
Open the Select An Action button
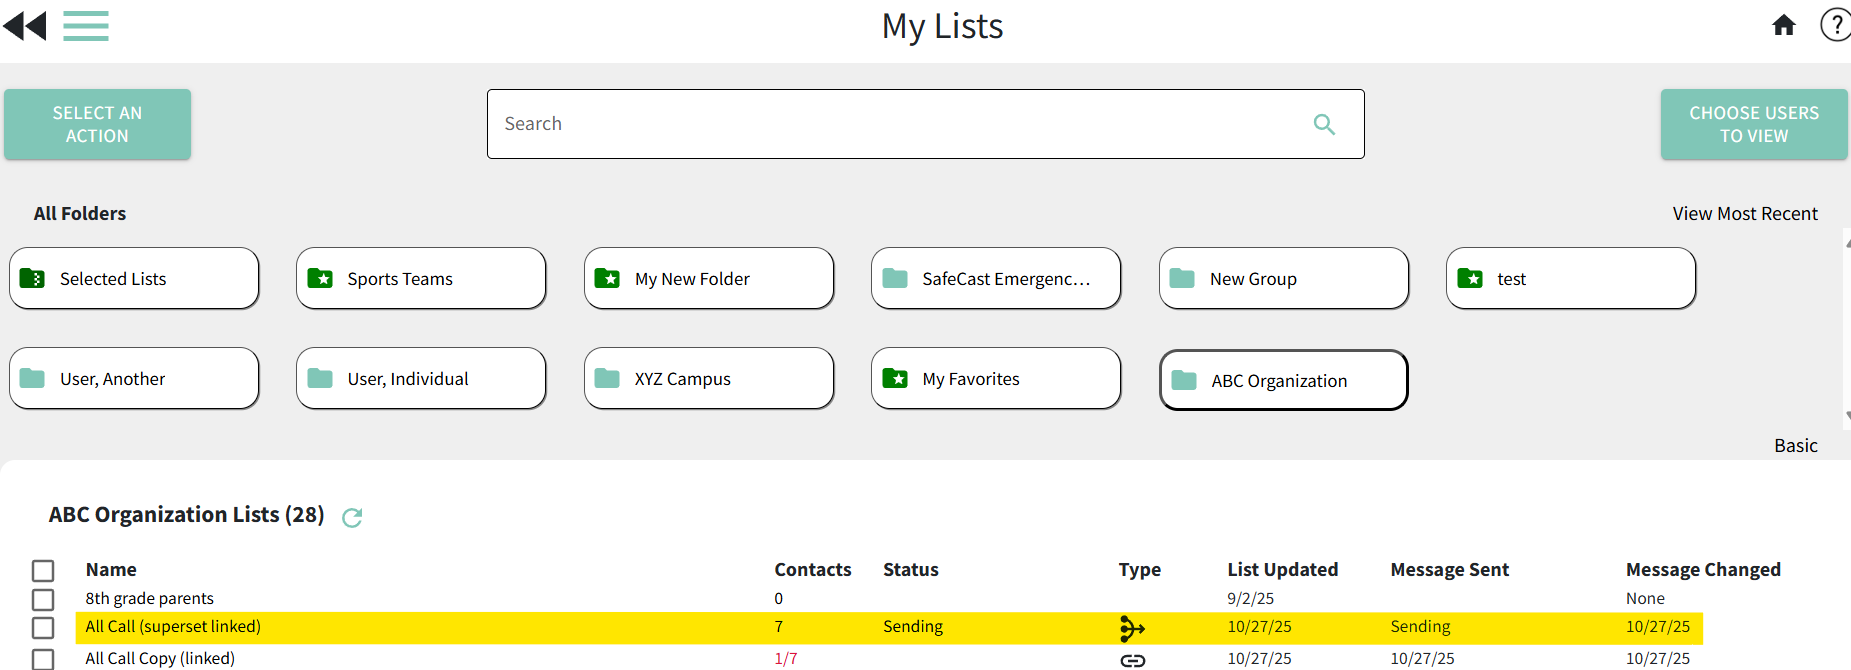[97, 124]
